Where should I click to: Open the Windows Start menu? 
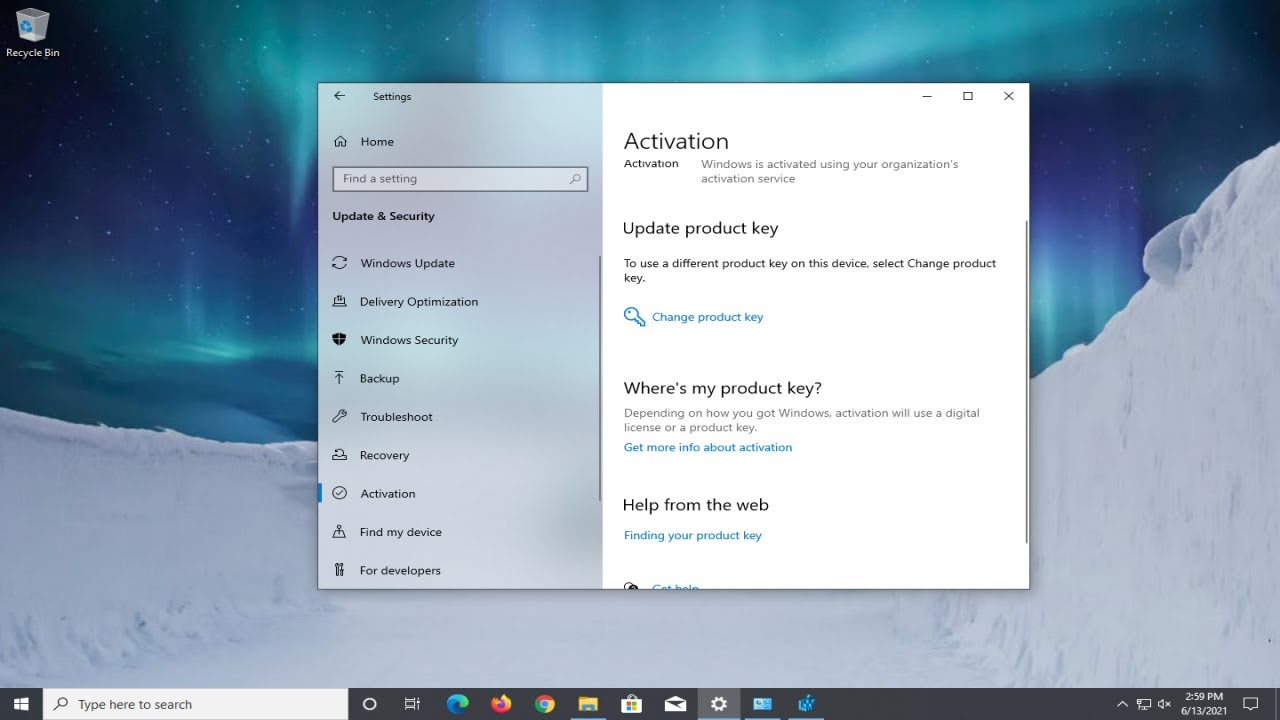21,704
